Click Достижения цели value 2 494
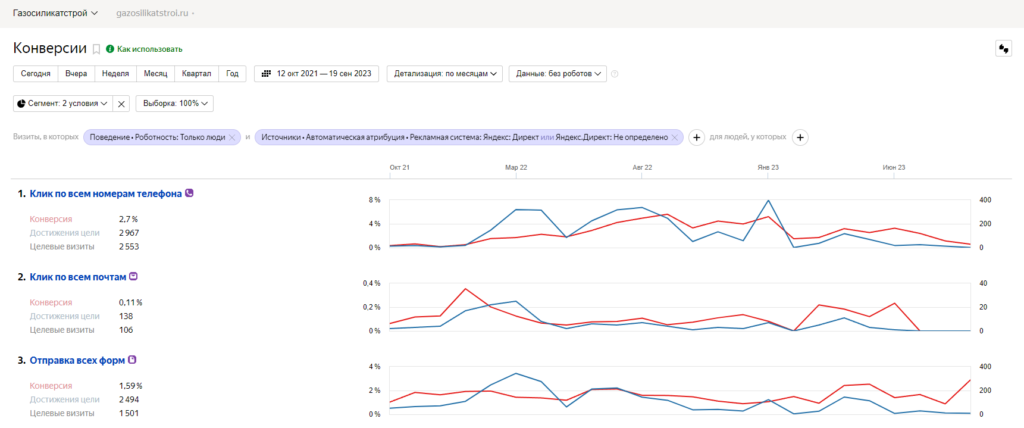Viewport: 1024px width, 428px height. click(129, 399)
